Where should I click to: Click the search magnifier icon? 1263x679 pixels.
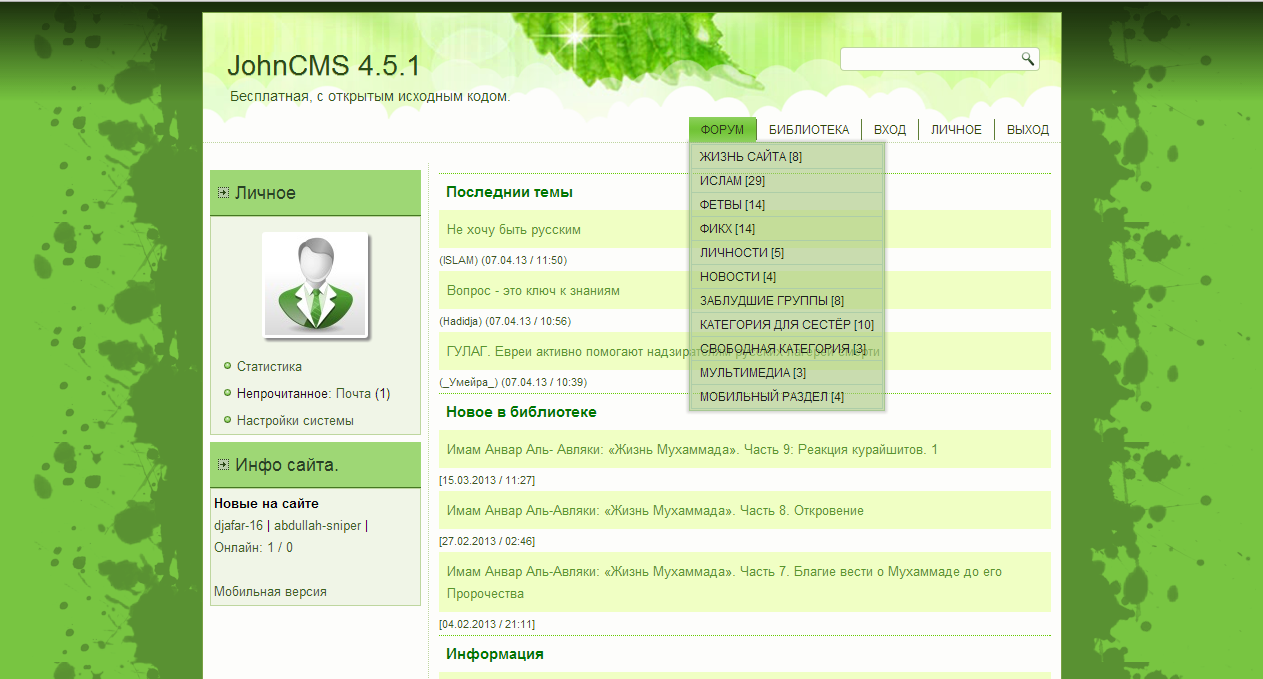tap(1027, 59)
